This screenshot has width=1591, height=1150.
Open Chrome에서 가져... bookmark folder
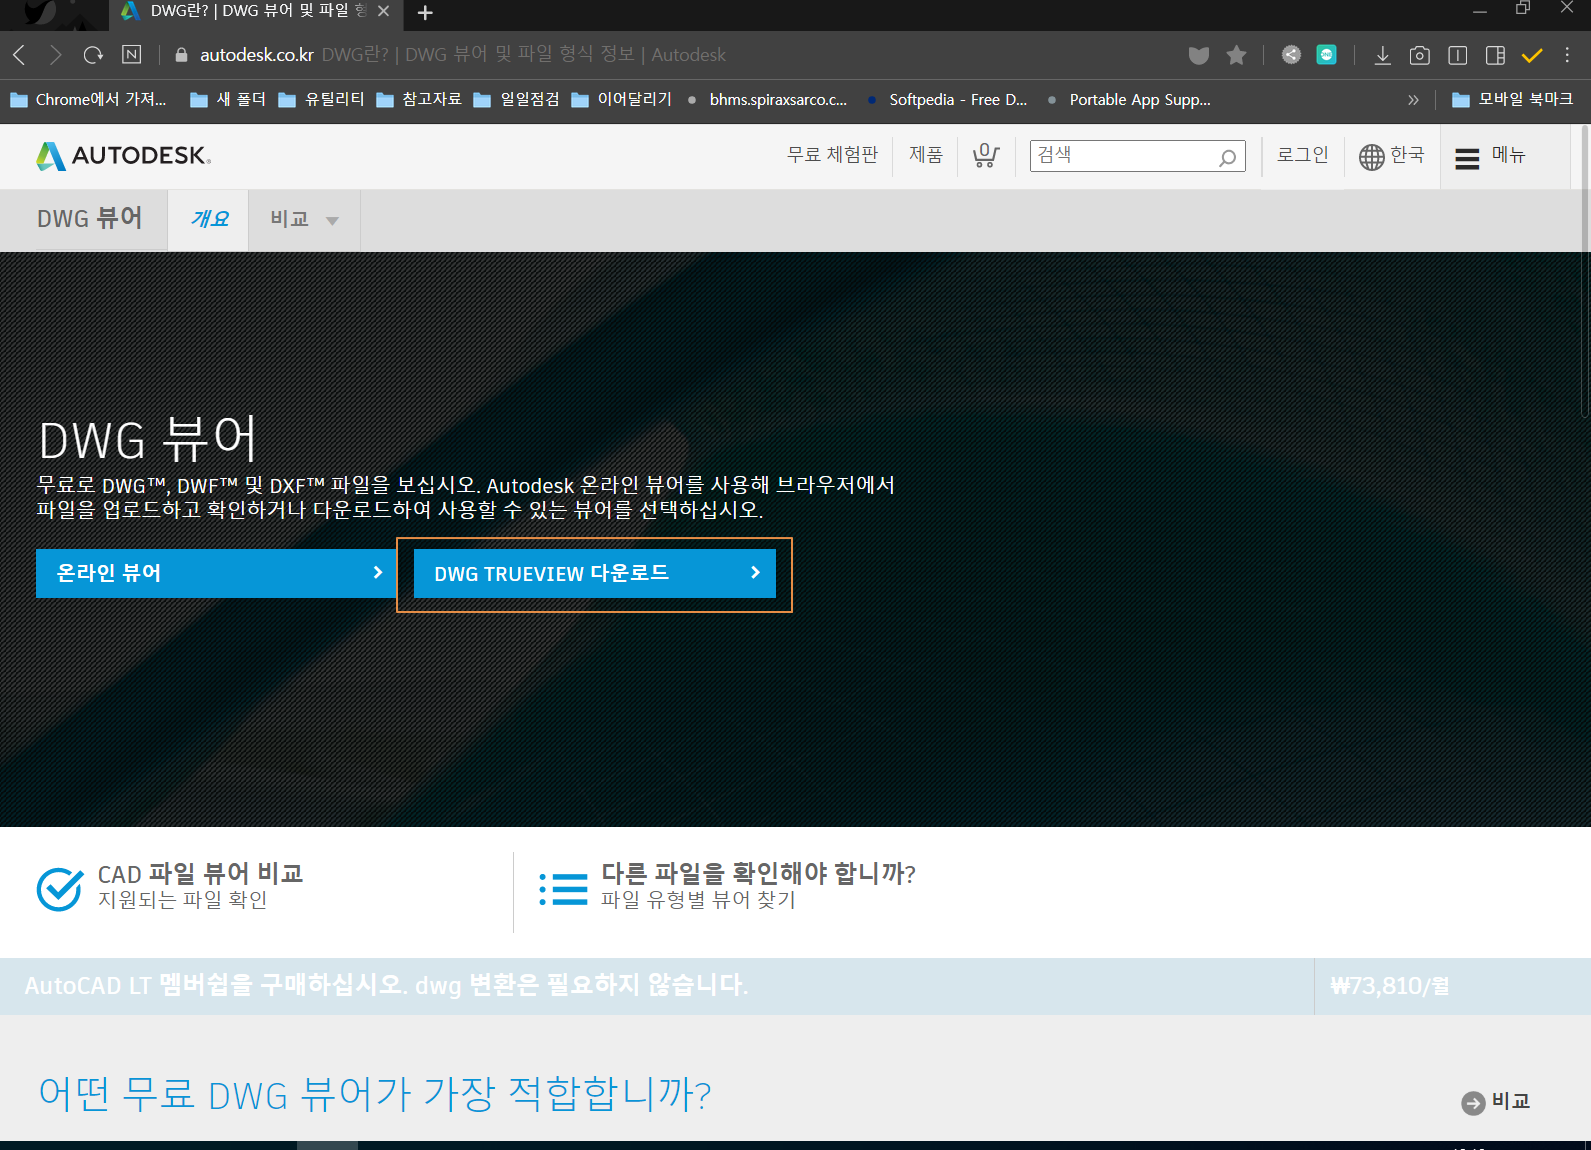tap(88, 100)
